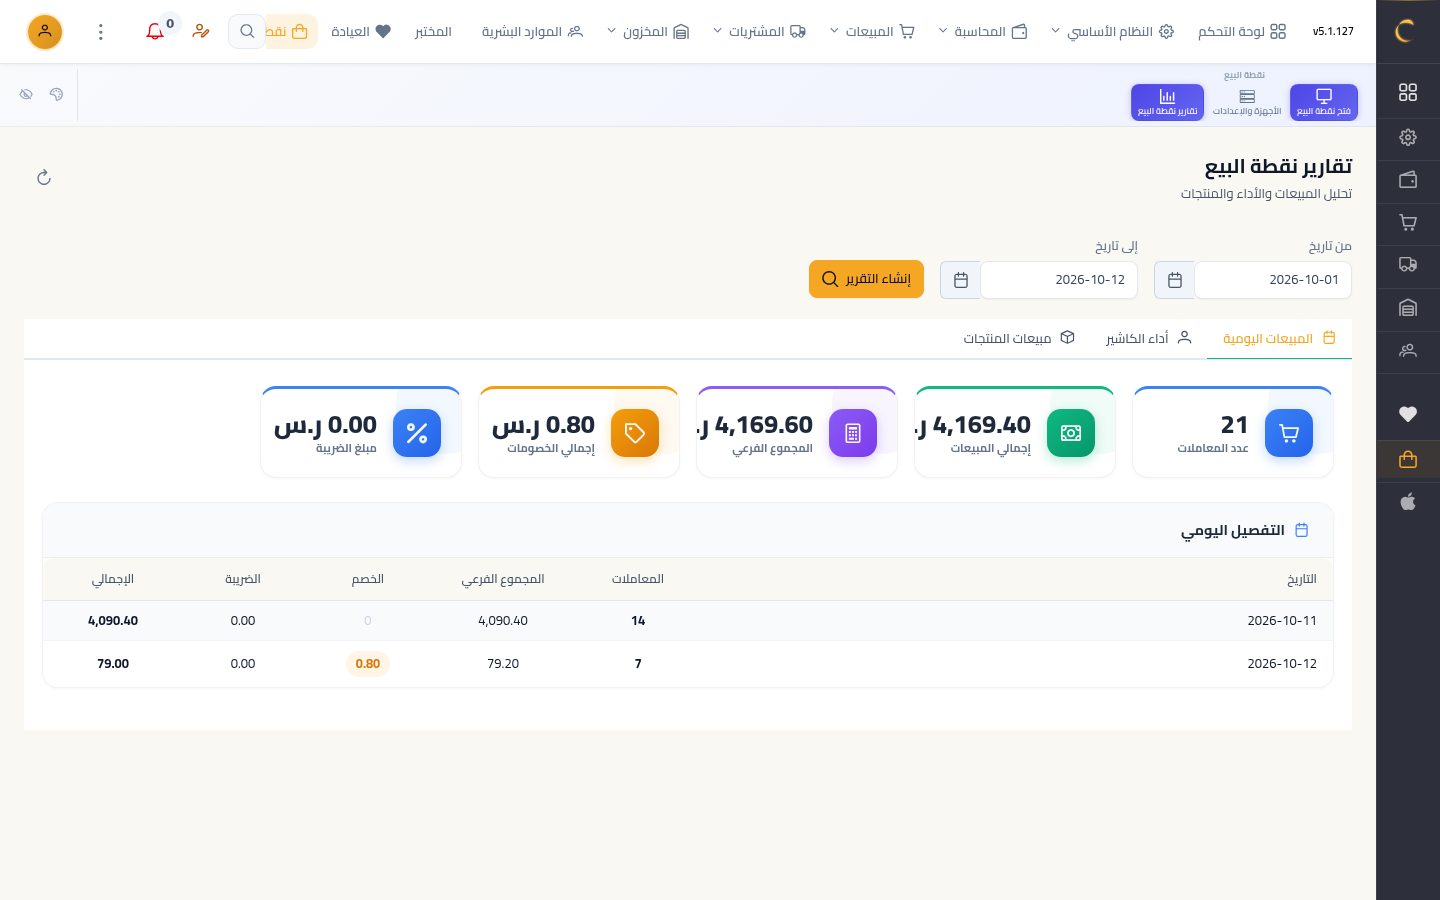1440x900 pixels.
Task: Switch to the المبيعات اليومية tab
Action: click(x=1279, y=339)
